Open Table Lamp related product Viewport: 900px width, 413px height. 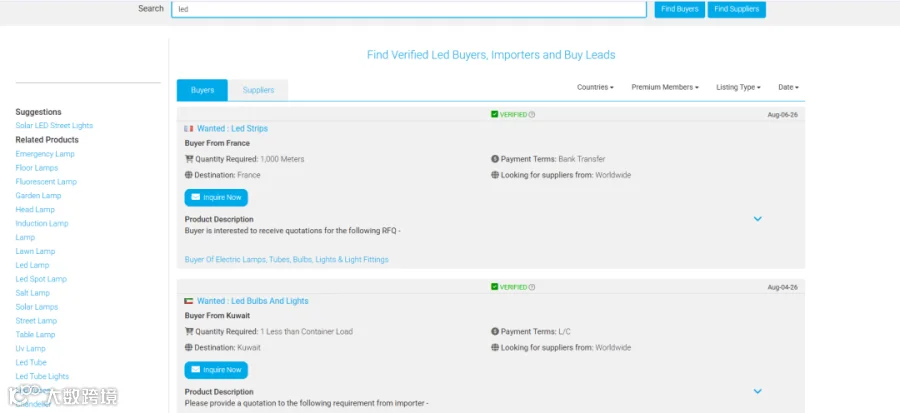[x=36, y=334]
